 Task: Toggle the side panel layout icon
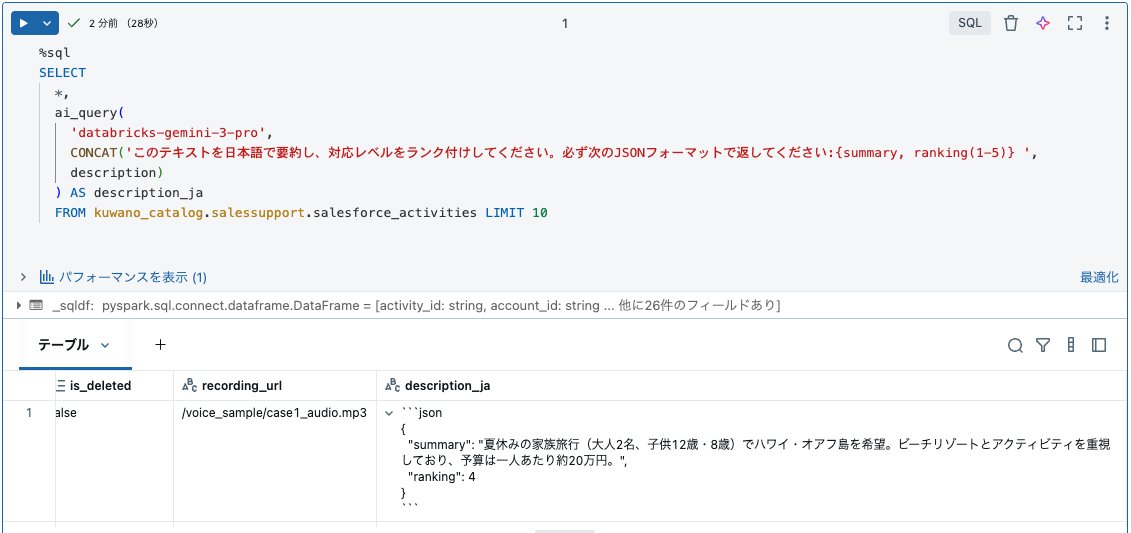click(1099, 345)
